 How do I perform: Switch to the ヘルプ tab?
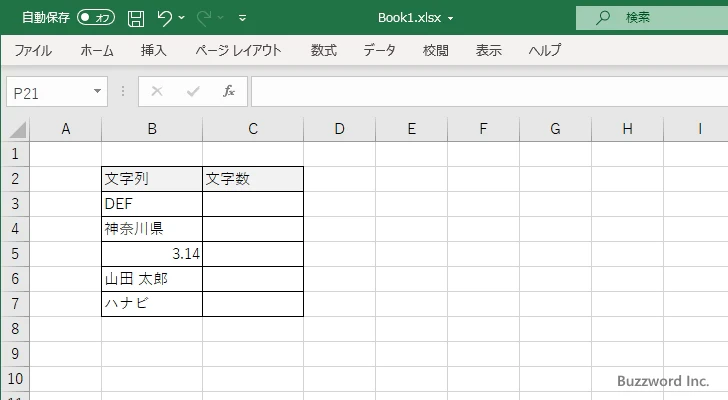click(545, 50)
